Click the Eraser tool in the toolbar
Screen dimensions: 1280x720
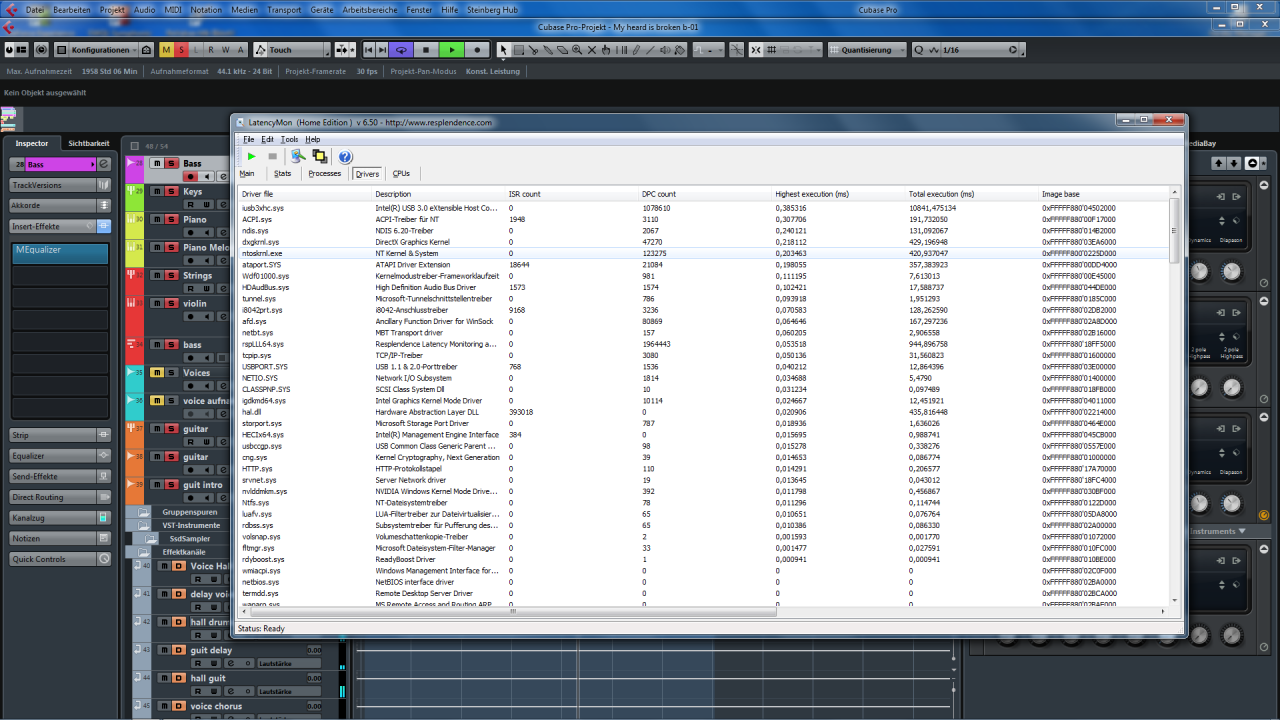pos(562,49)
